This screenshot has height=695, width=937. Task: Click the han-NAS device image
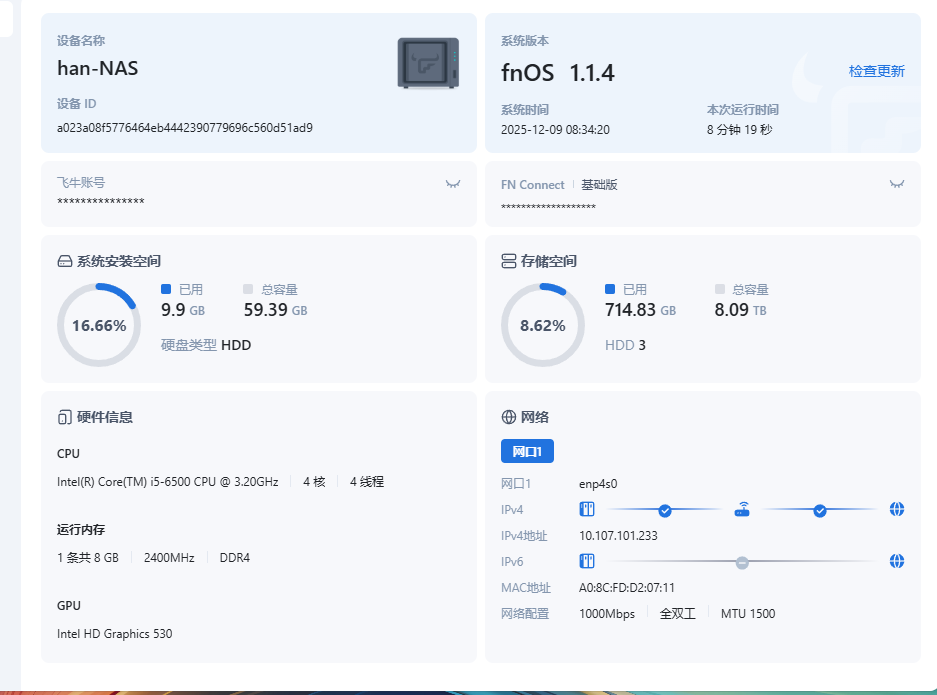(428, 64)
